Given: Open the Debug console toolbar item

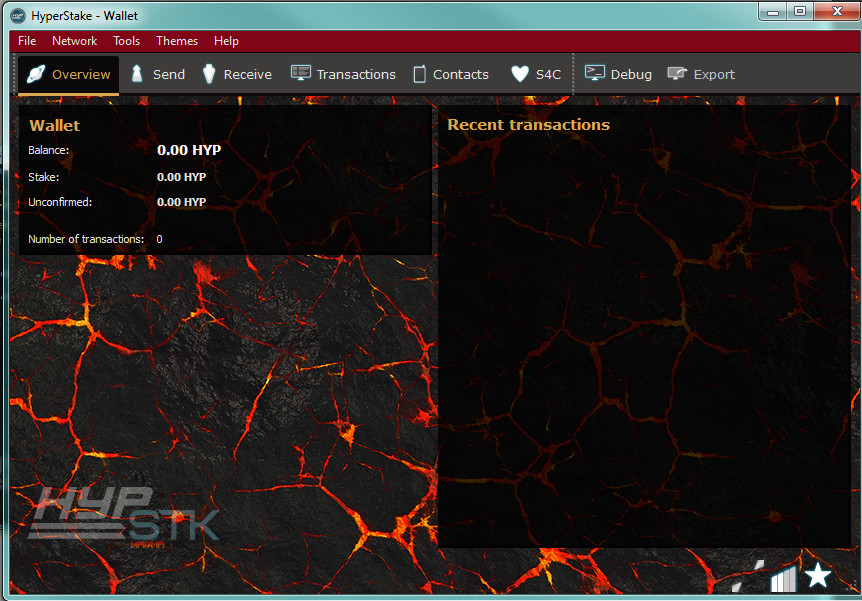Looking at the screenshot, I should tap(618, 75).
